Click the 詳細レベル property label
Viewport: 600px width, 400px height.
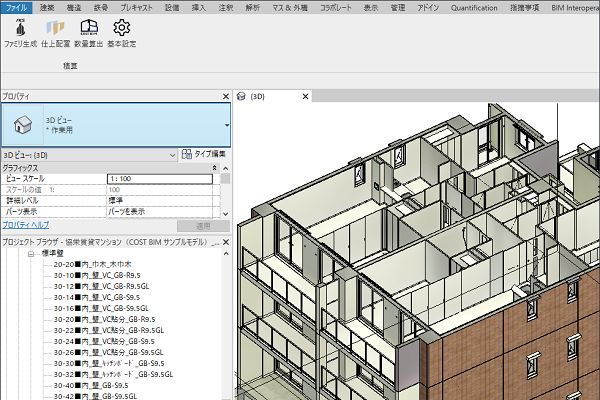click(22, 201)
